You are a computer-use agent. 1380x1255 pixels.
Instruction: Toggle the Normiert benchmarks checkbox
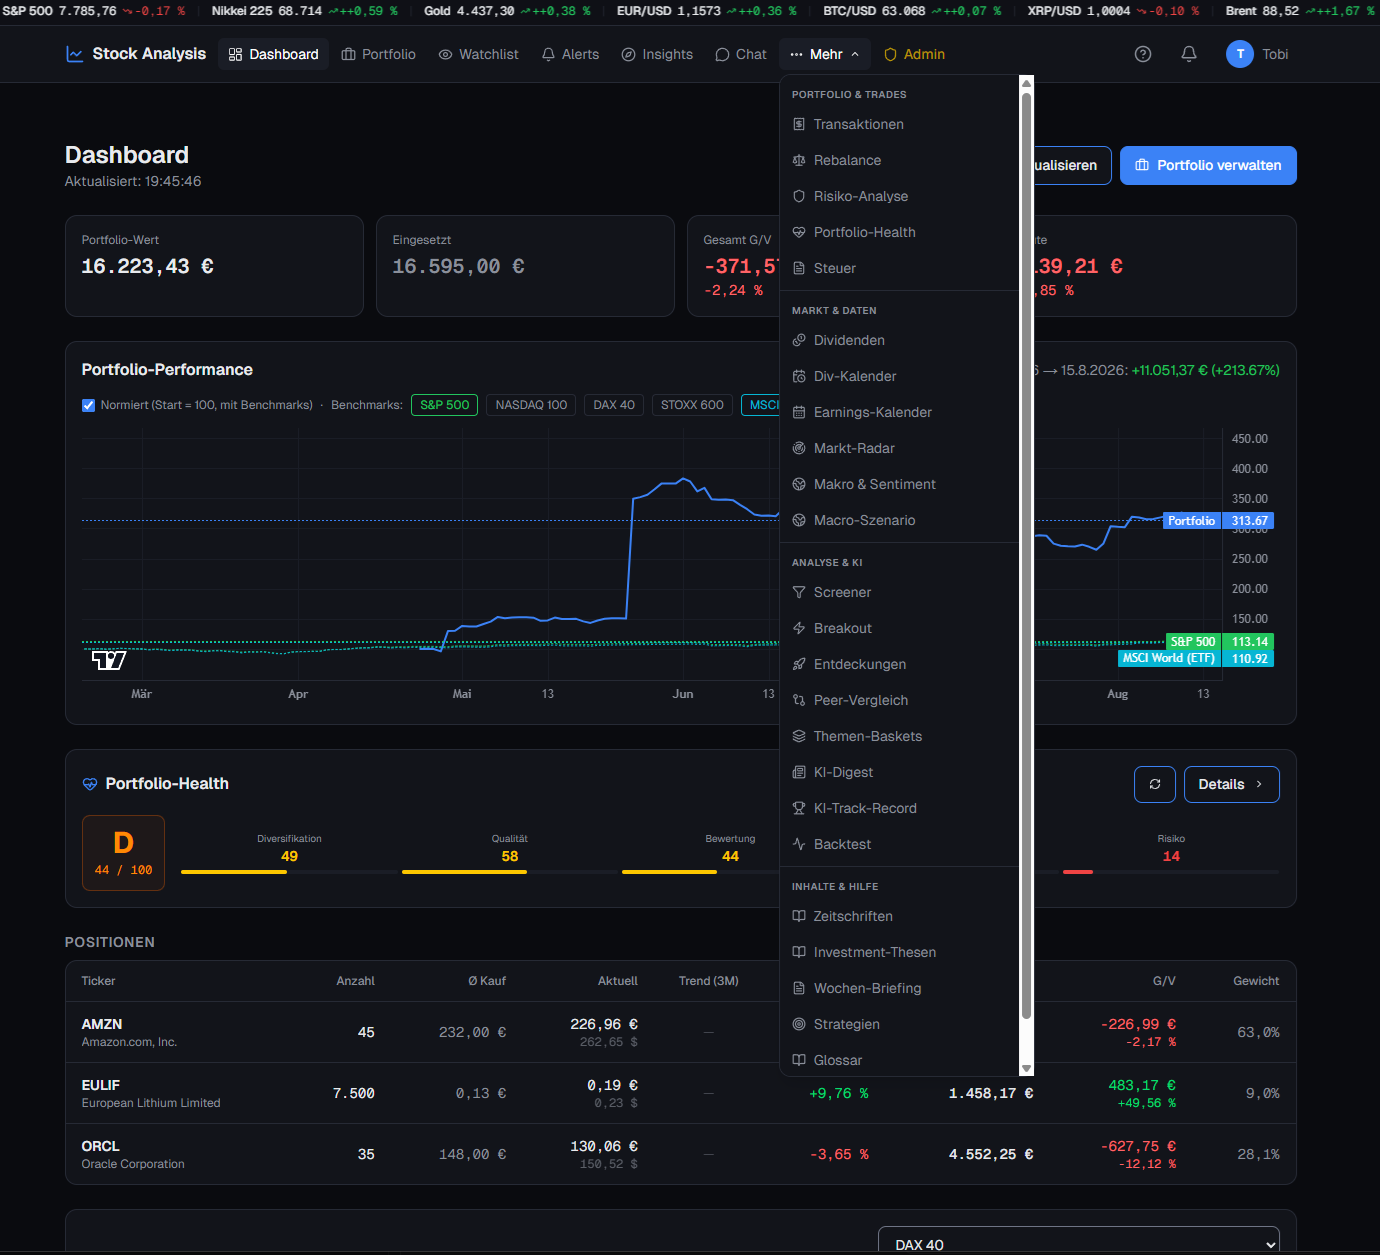tap(88, 405)
